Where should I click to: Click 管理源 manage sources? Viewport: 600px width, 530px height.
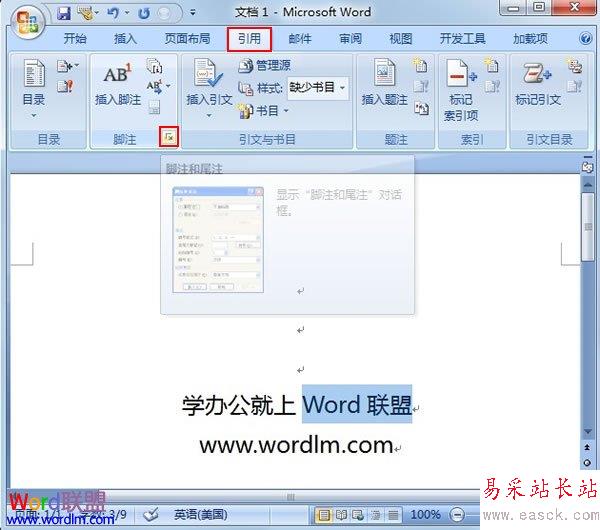click(x=264, y=65)
